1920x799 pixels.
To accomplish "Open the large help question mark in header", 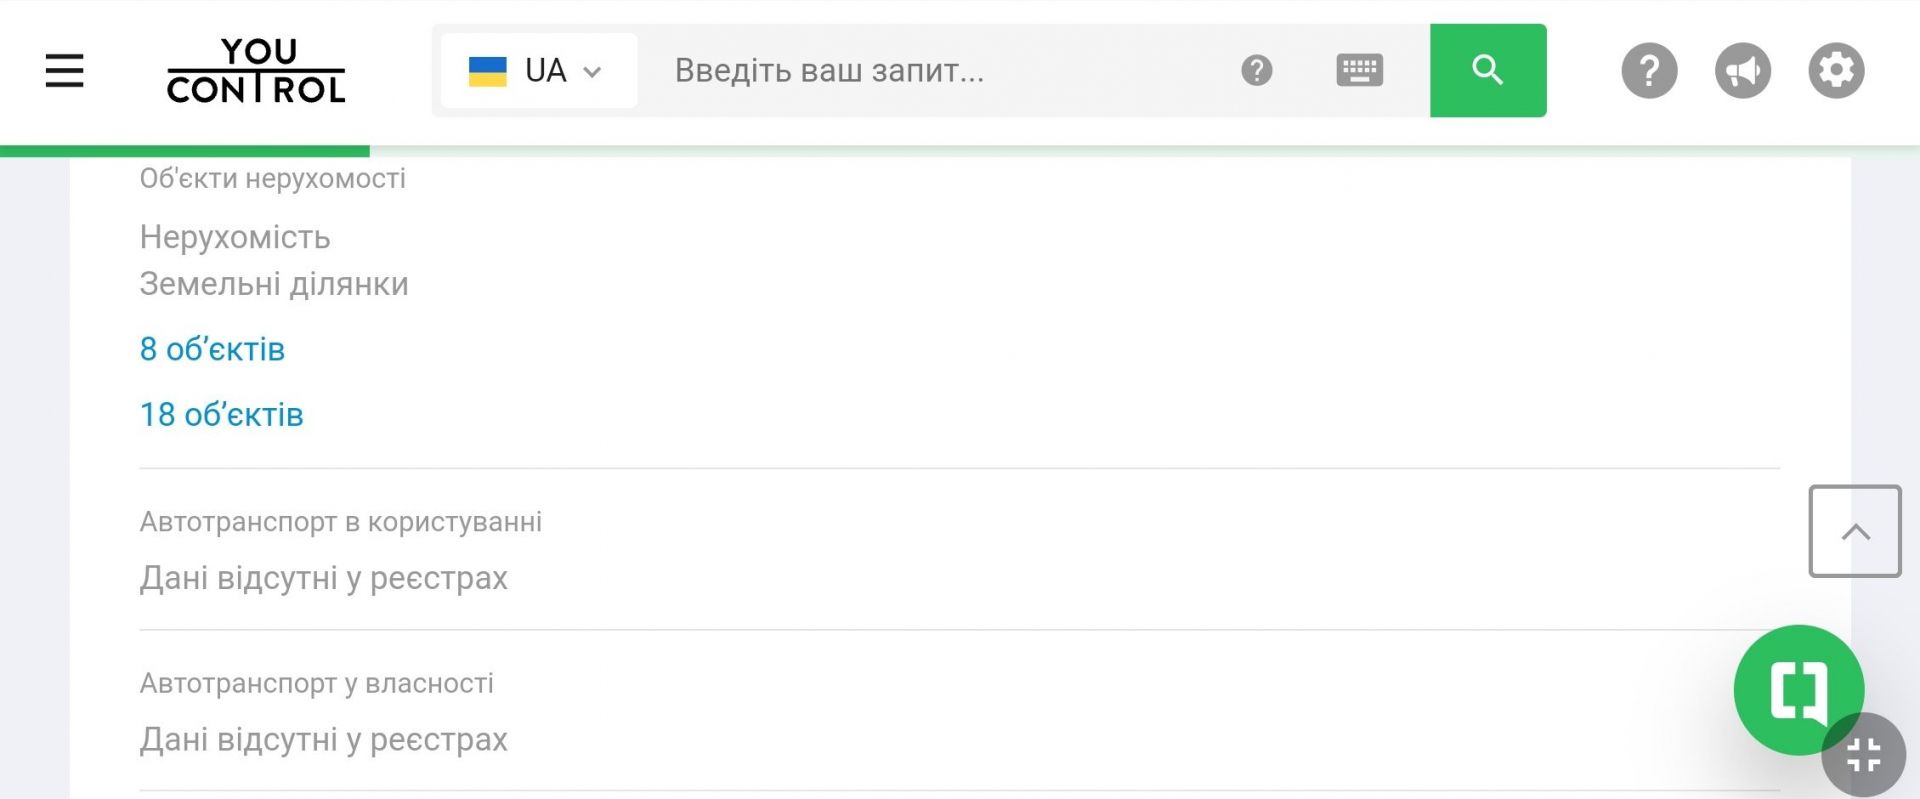I will pos(1649,71).
